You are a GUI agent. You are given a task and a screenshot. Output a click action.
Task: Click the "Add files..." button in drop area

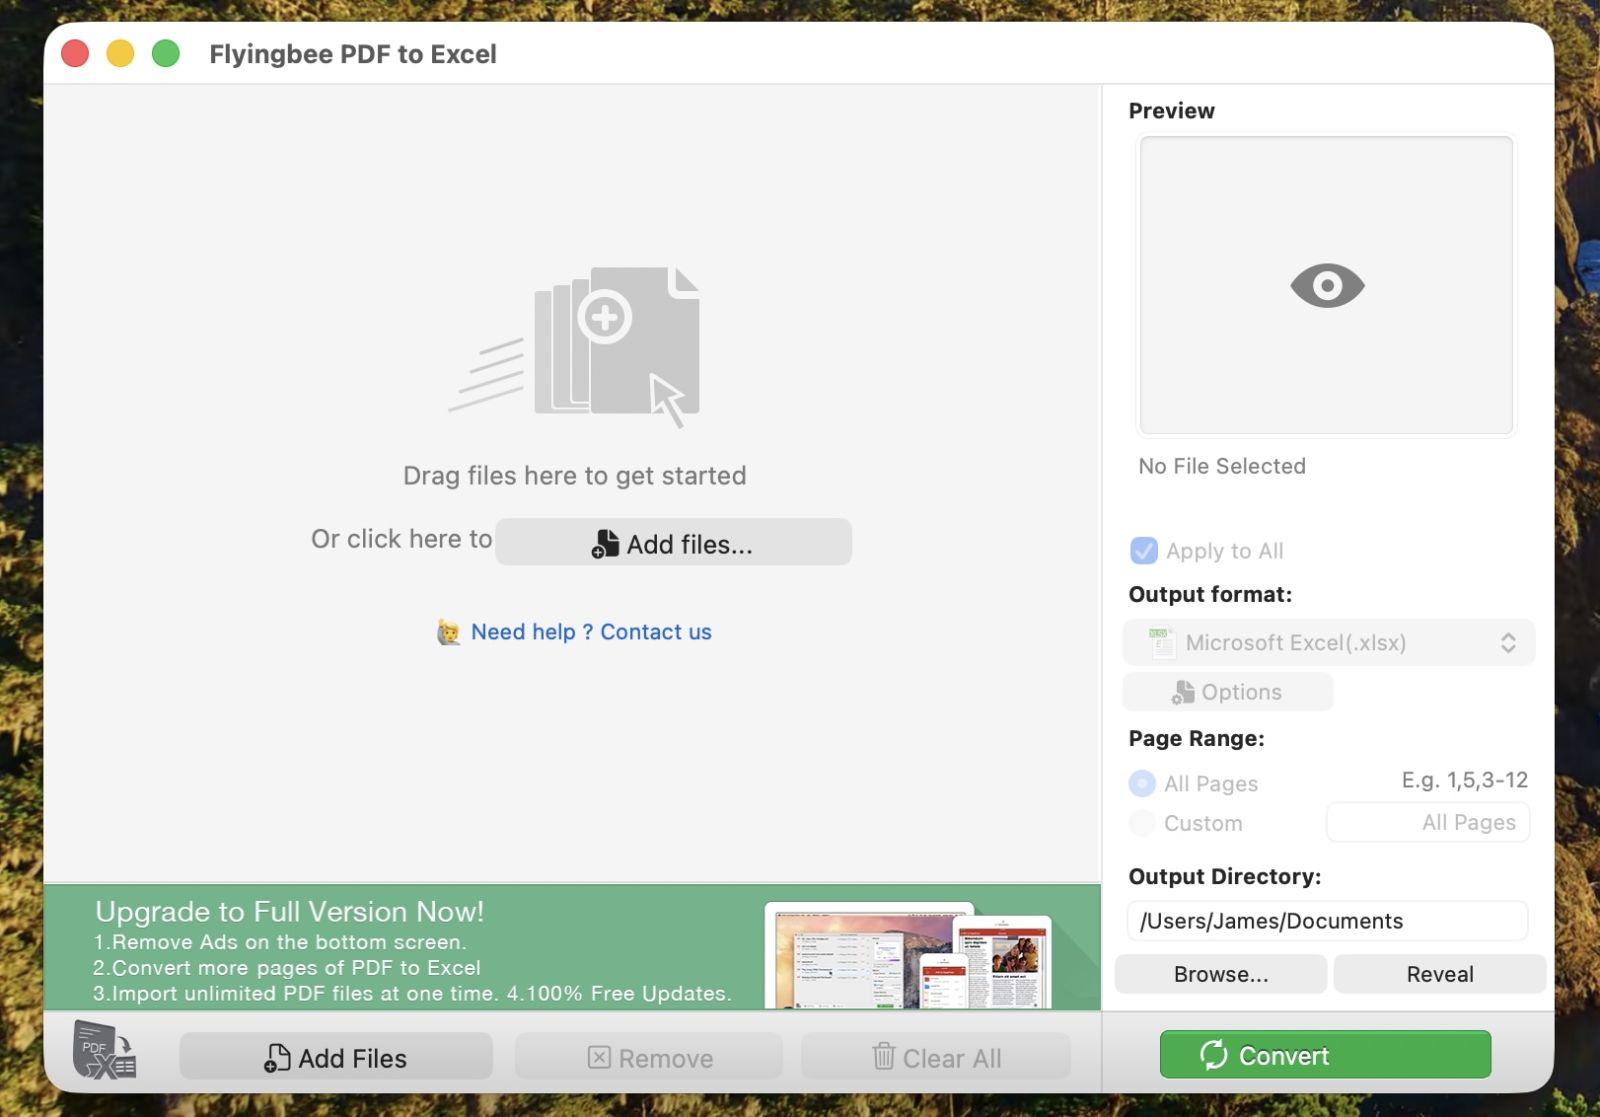pyautogui.click(x=673, y=543)
